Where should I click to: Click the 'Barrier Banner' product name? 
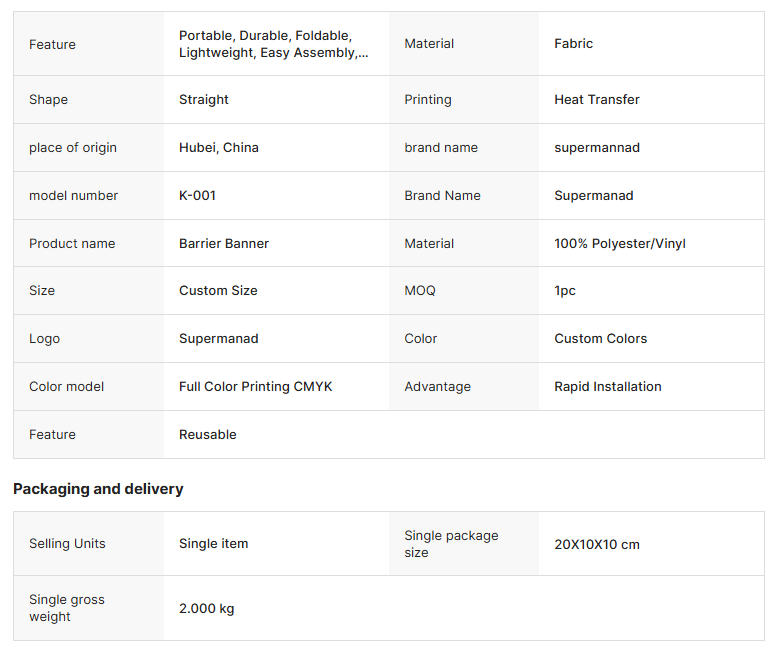(224, 244)
